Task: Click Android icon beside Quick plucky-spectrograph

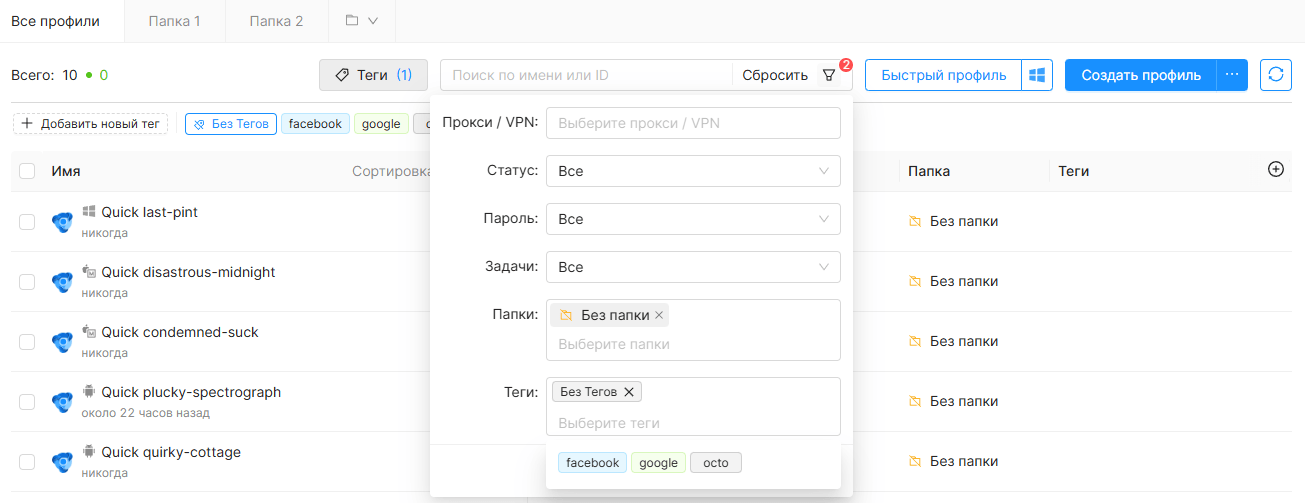Action: click(89, 392)
